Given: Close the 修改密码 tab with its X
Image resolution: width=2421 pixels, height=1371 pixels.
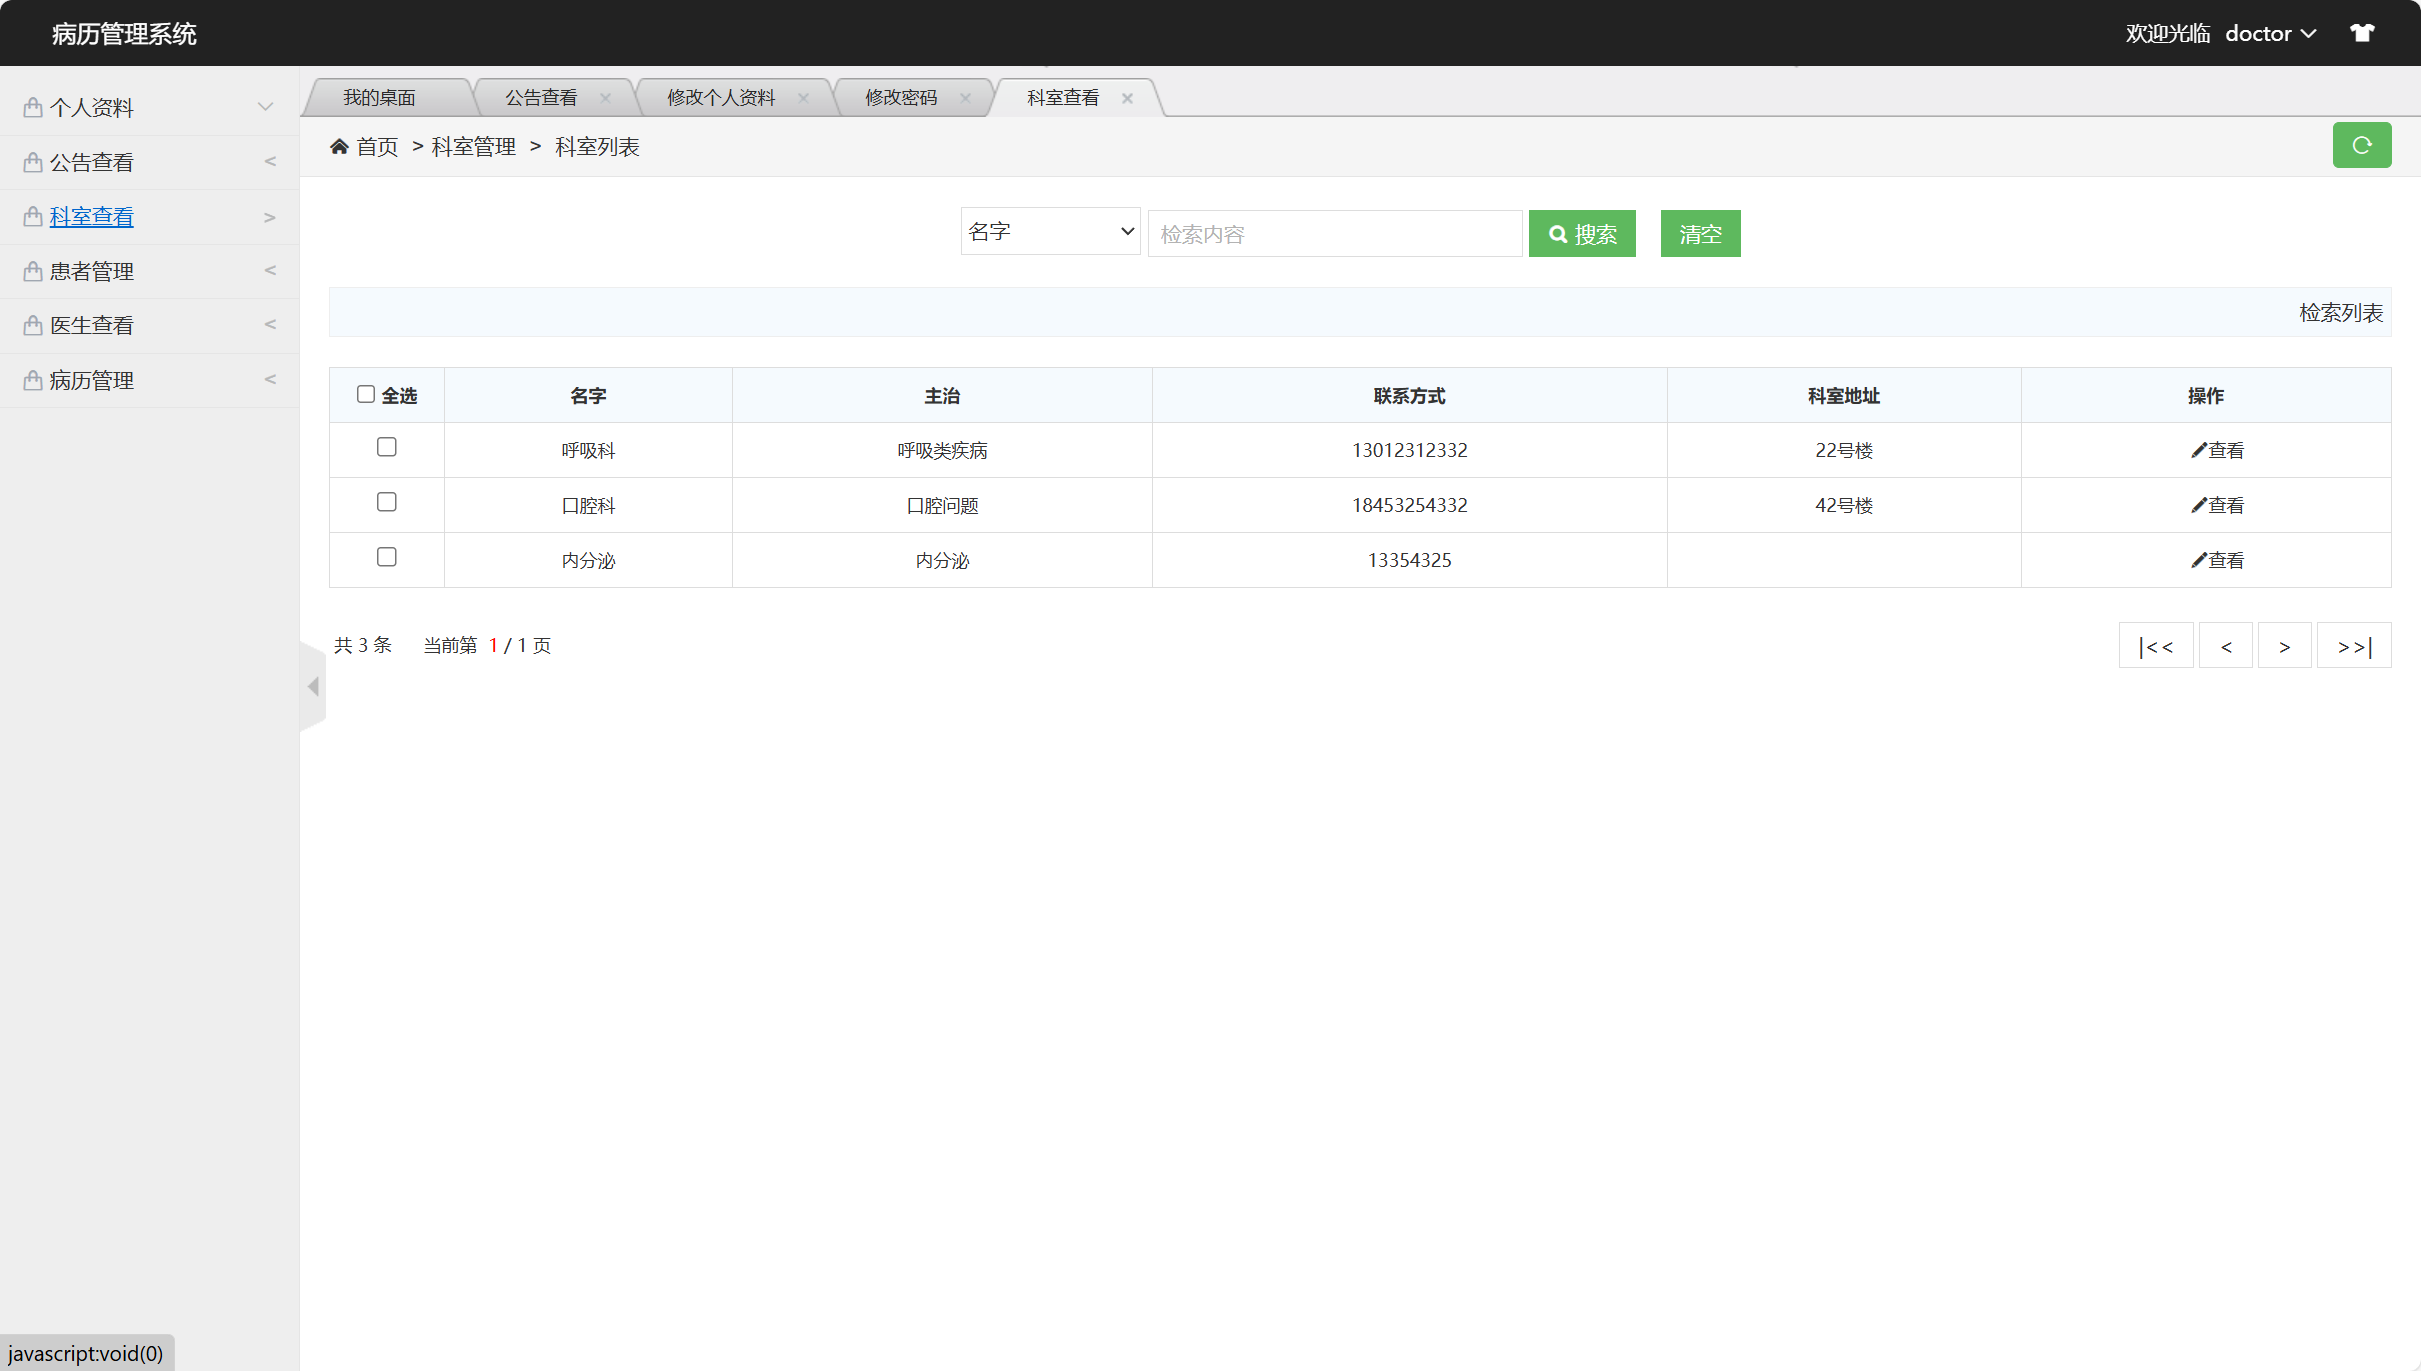Looking at the screenshot, I should (965, 98).
